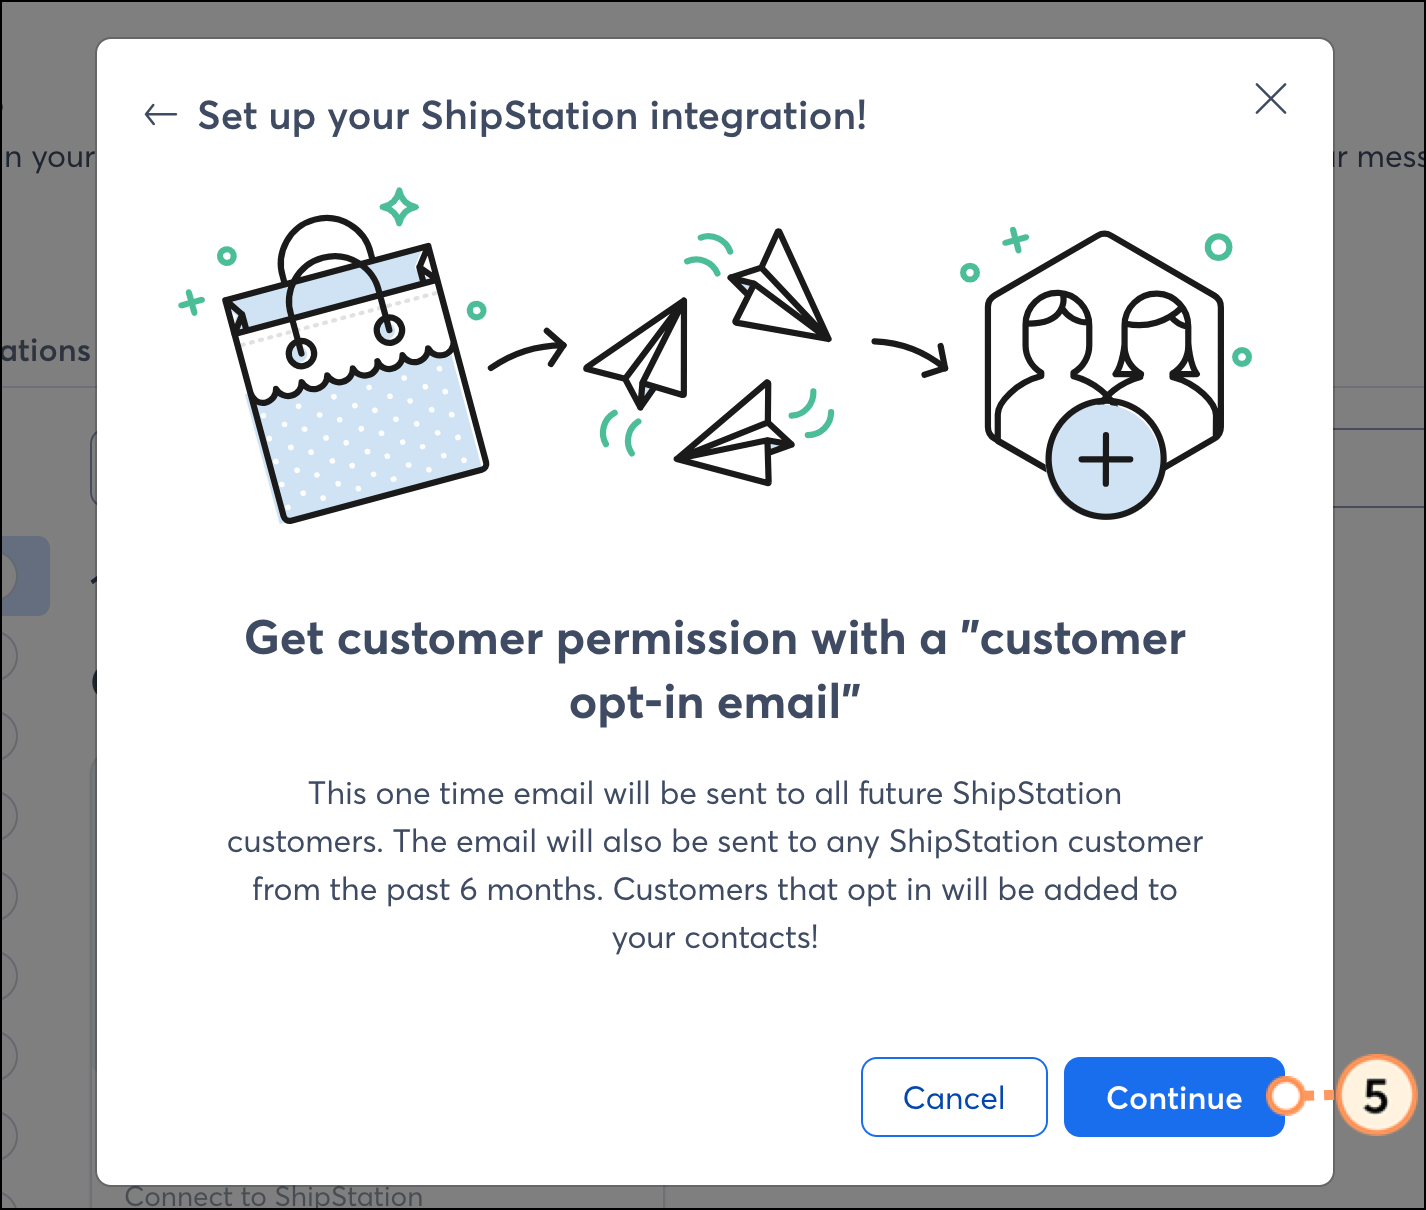Go back using the left arrow icon
This screenshot has height=1210, width=1426.
pos(160,115)
